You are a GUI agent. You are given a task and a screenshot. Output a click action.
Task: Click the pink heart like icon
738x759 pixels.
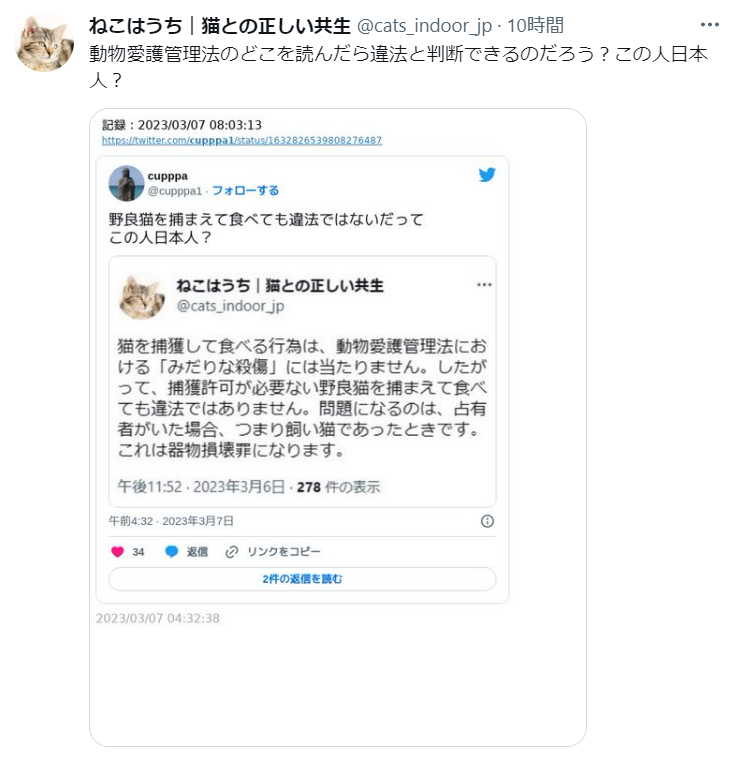click(x=118, y=551)
